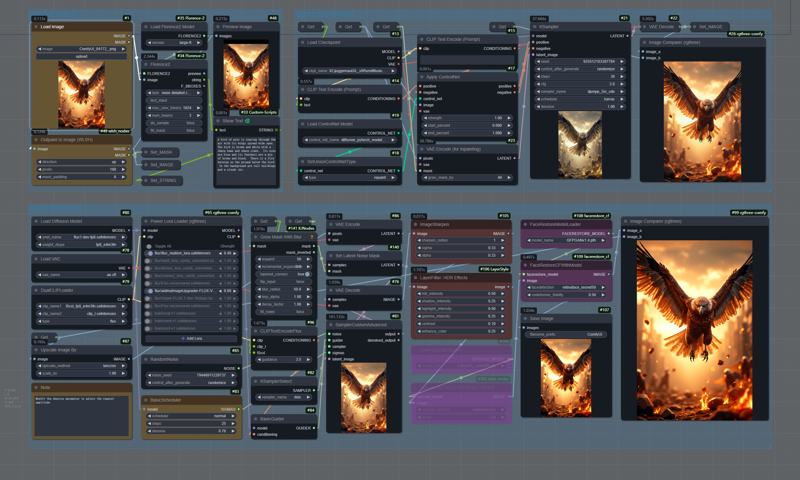
Task: Click the VAE Encode (for Inpainting) collapse dot
Action: tap(421, 149)
